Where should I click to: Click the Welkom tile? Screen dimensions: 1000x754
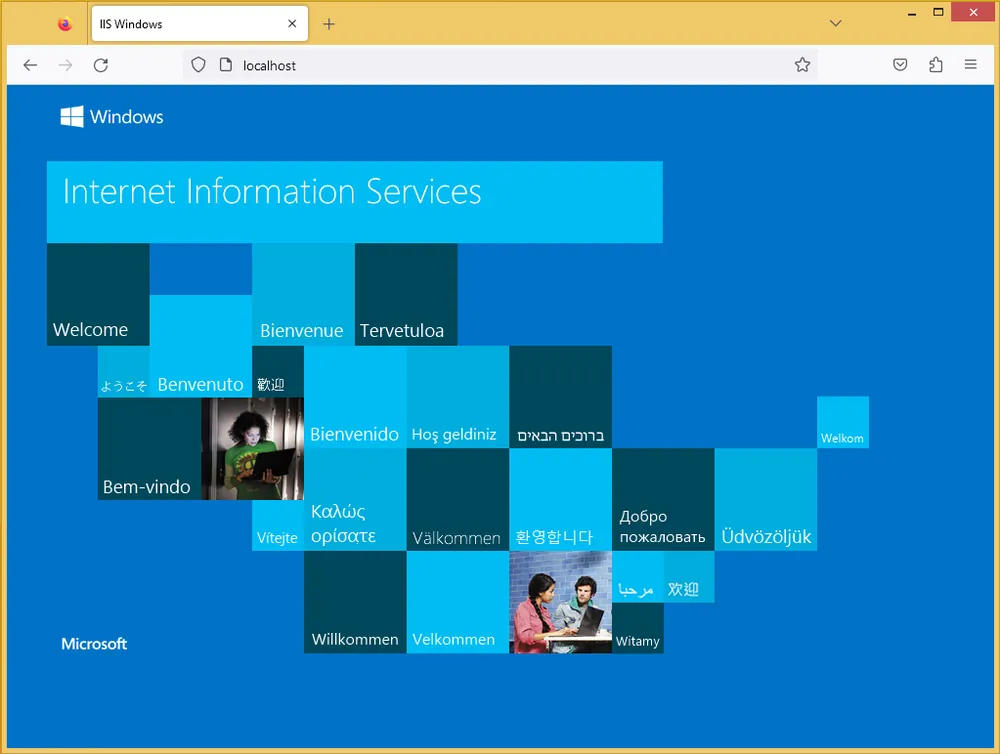click(843, 422)
